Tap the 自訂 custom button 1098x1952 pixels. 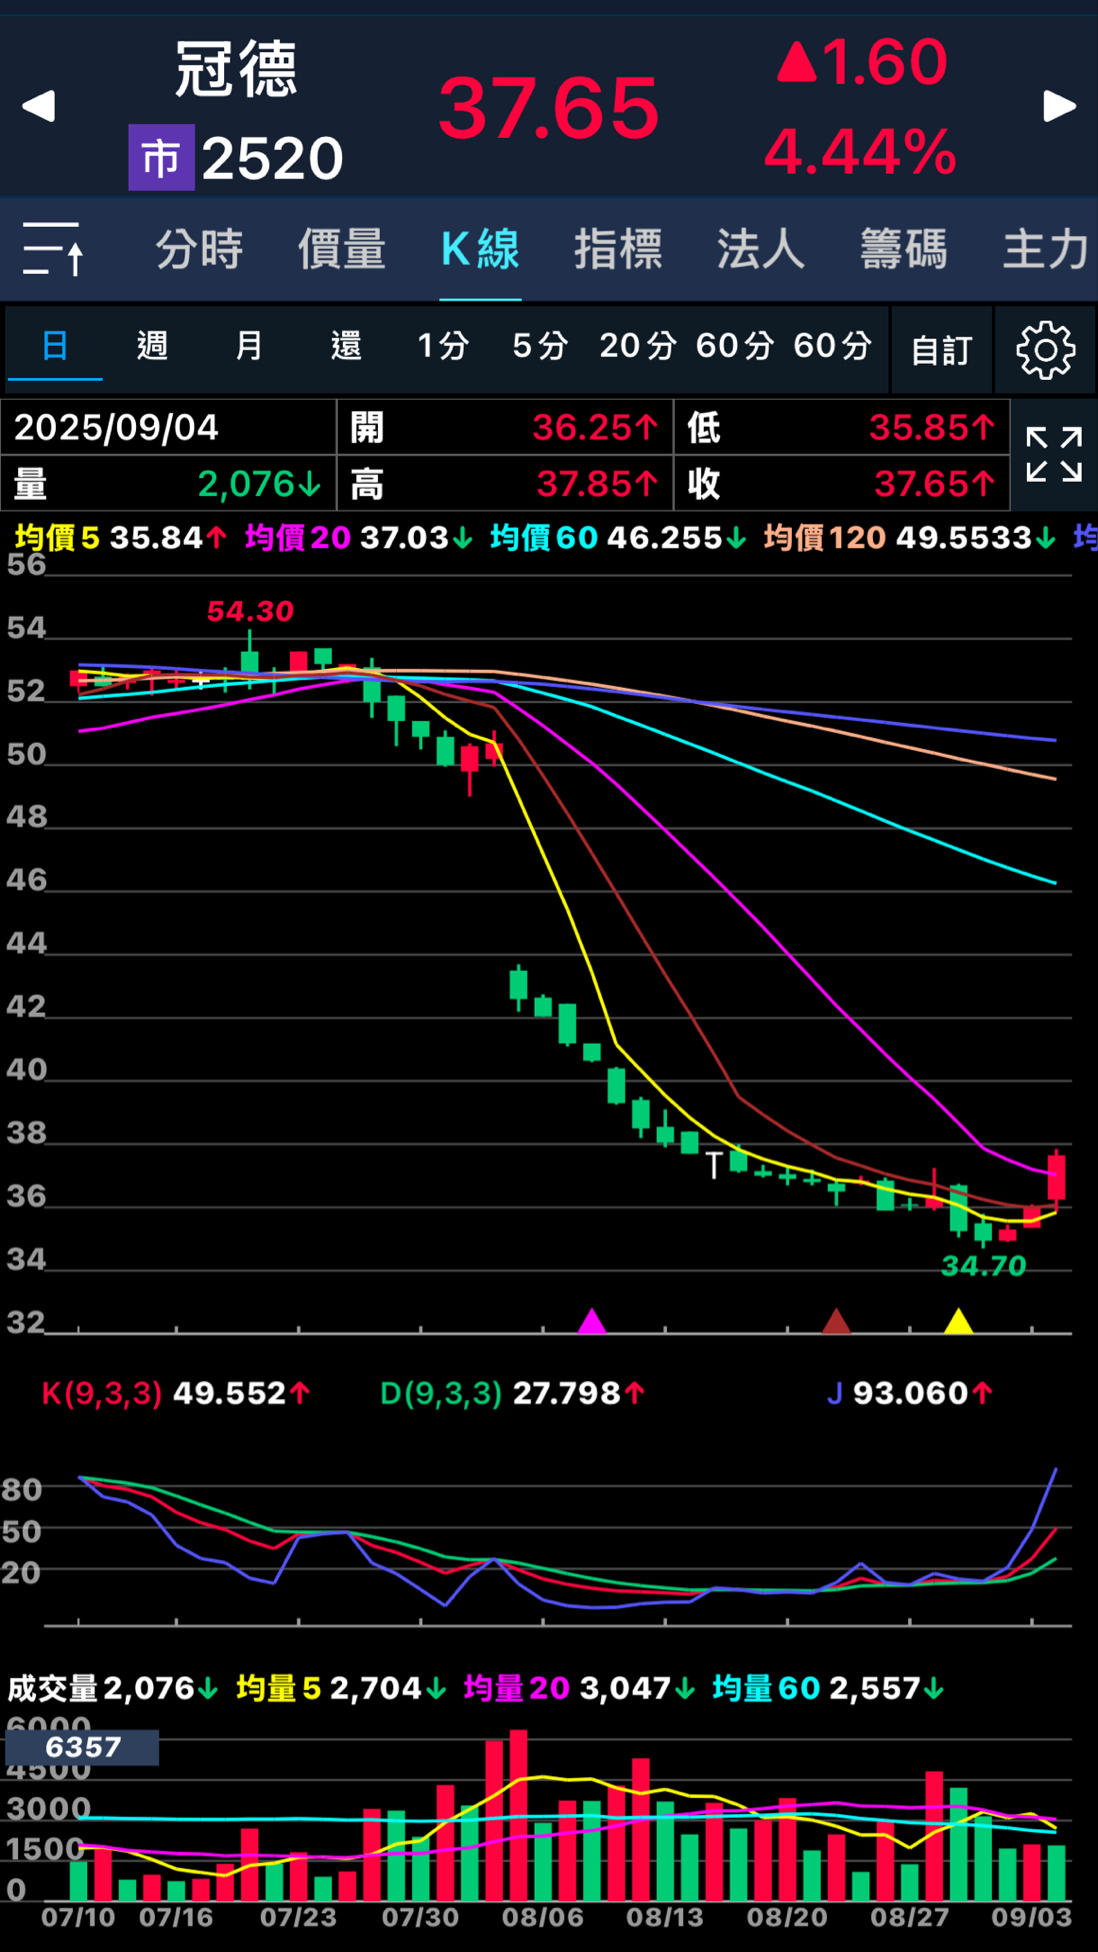(x=941, y=350)
